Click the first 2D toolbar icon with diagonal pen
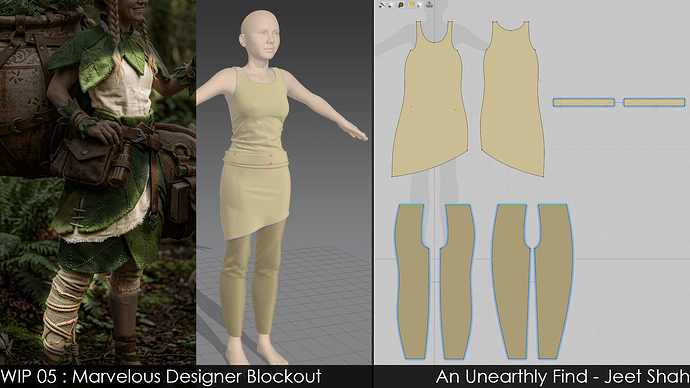690x388 pixels. click(x=382, y=4)
